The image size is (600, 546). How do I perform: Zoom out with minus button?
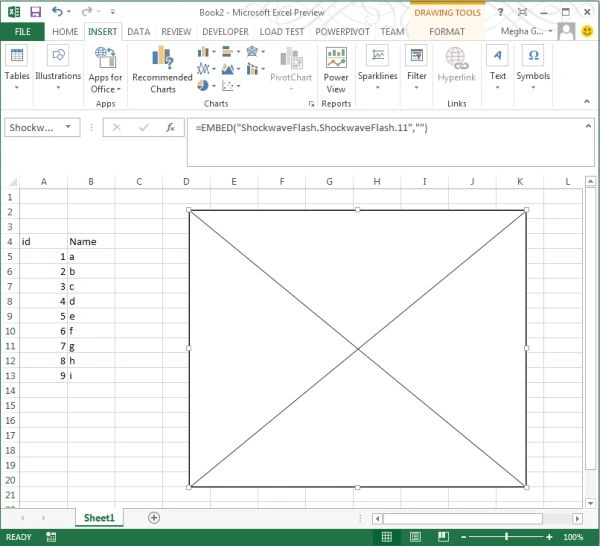(x=463, y=537)
